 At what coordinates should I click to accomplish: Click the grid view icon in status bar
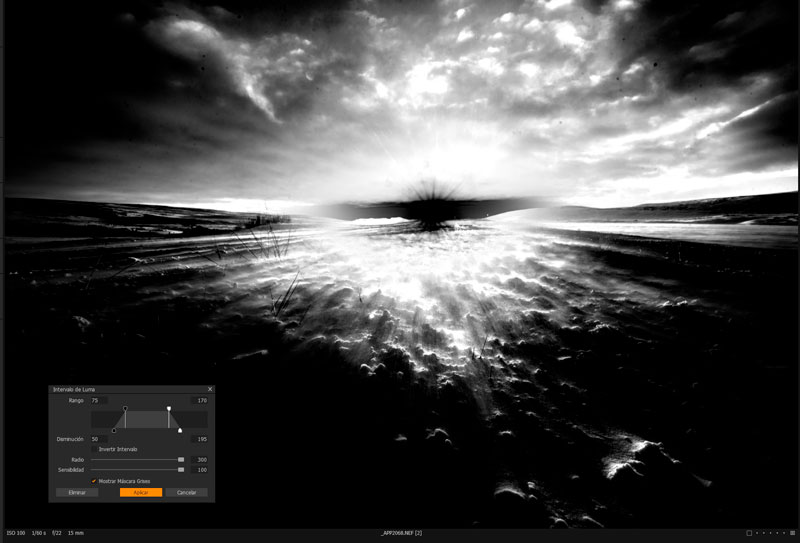pos(792,533)
